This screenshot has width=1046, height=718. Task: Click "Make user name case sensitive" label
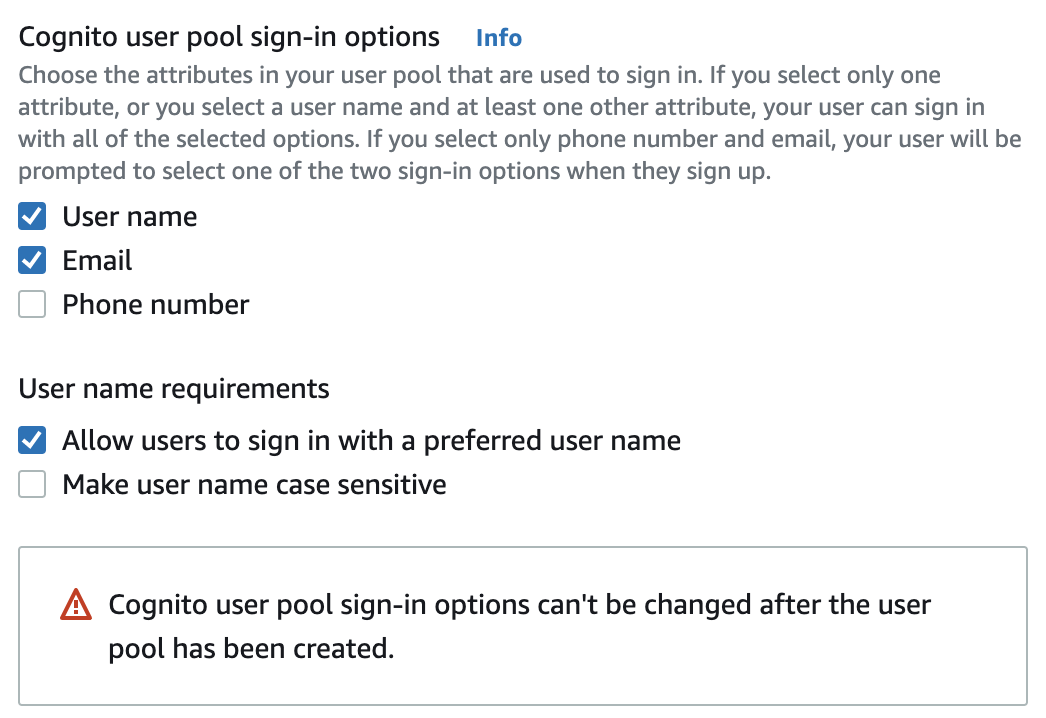[254, 485]
